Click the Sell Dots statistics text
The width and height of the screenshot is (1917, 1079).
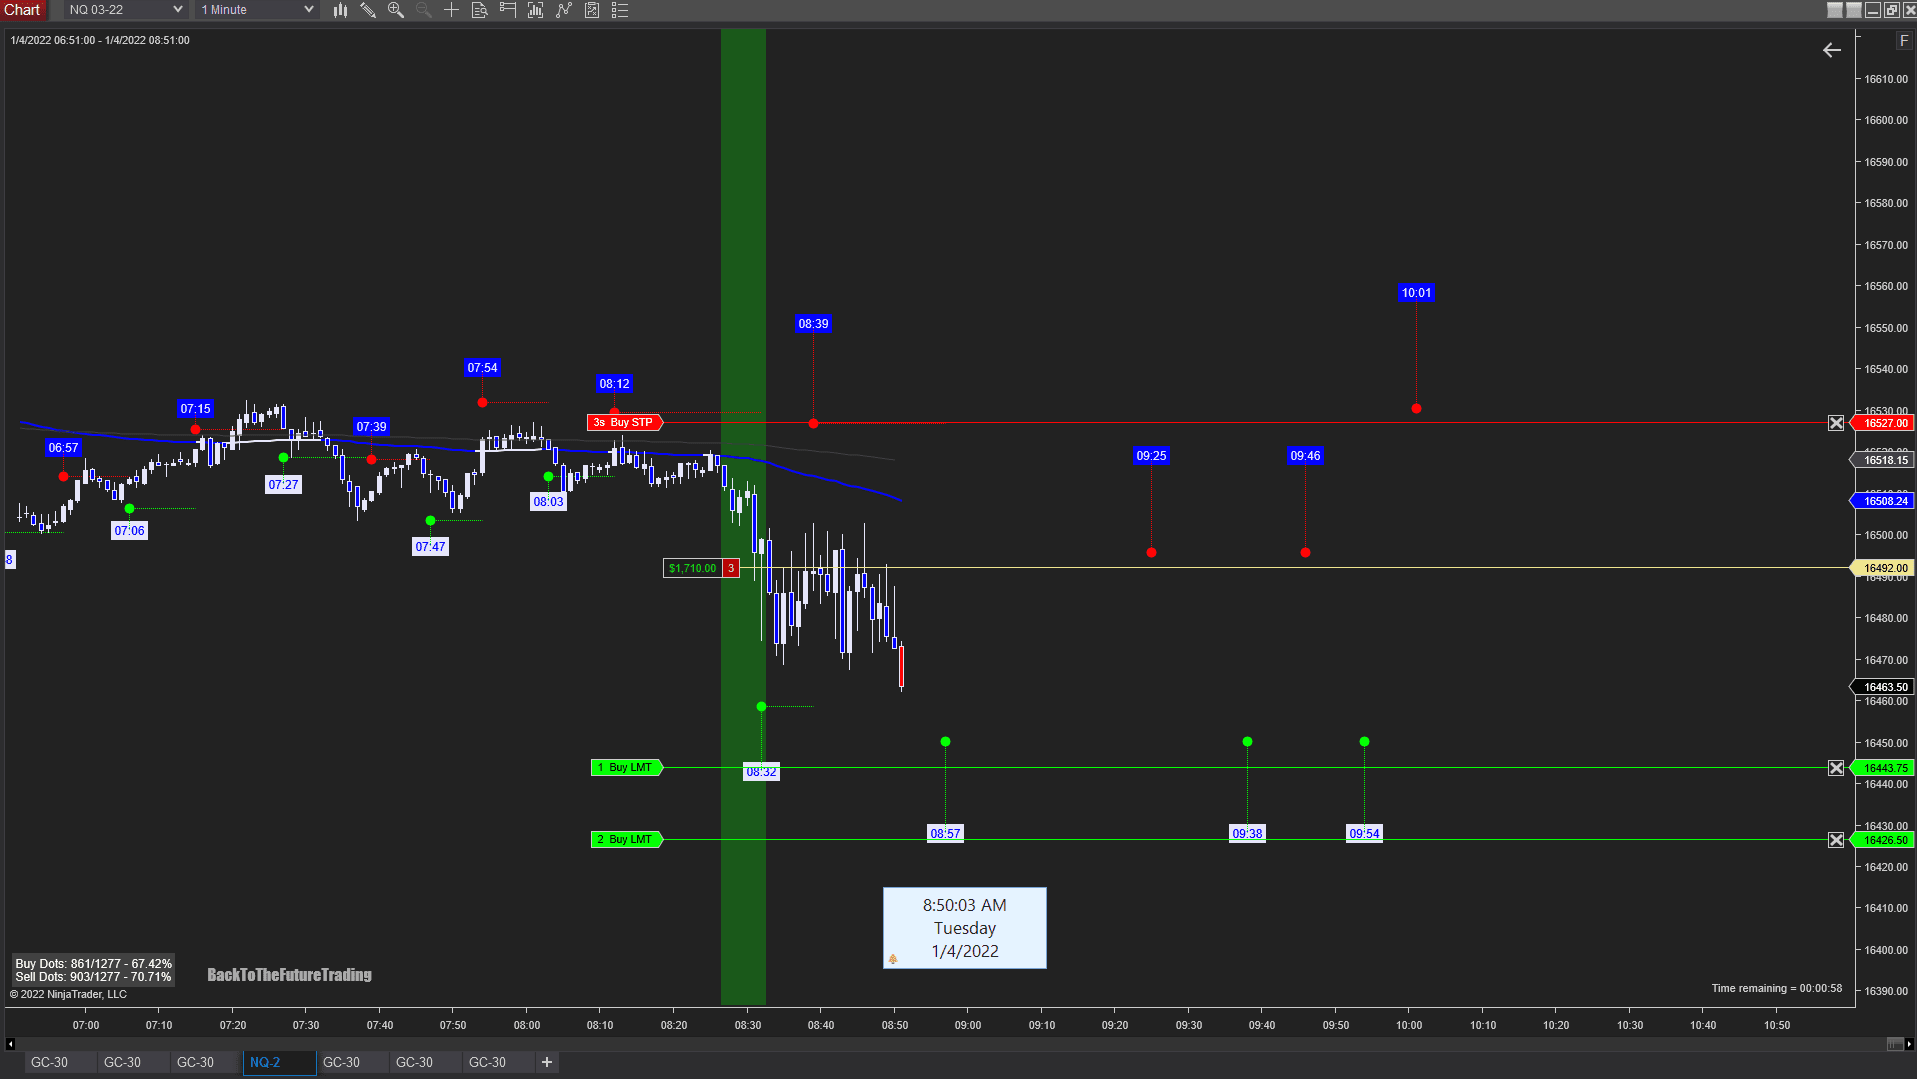click(x=93, y=977)
